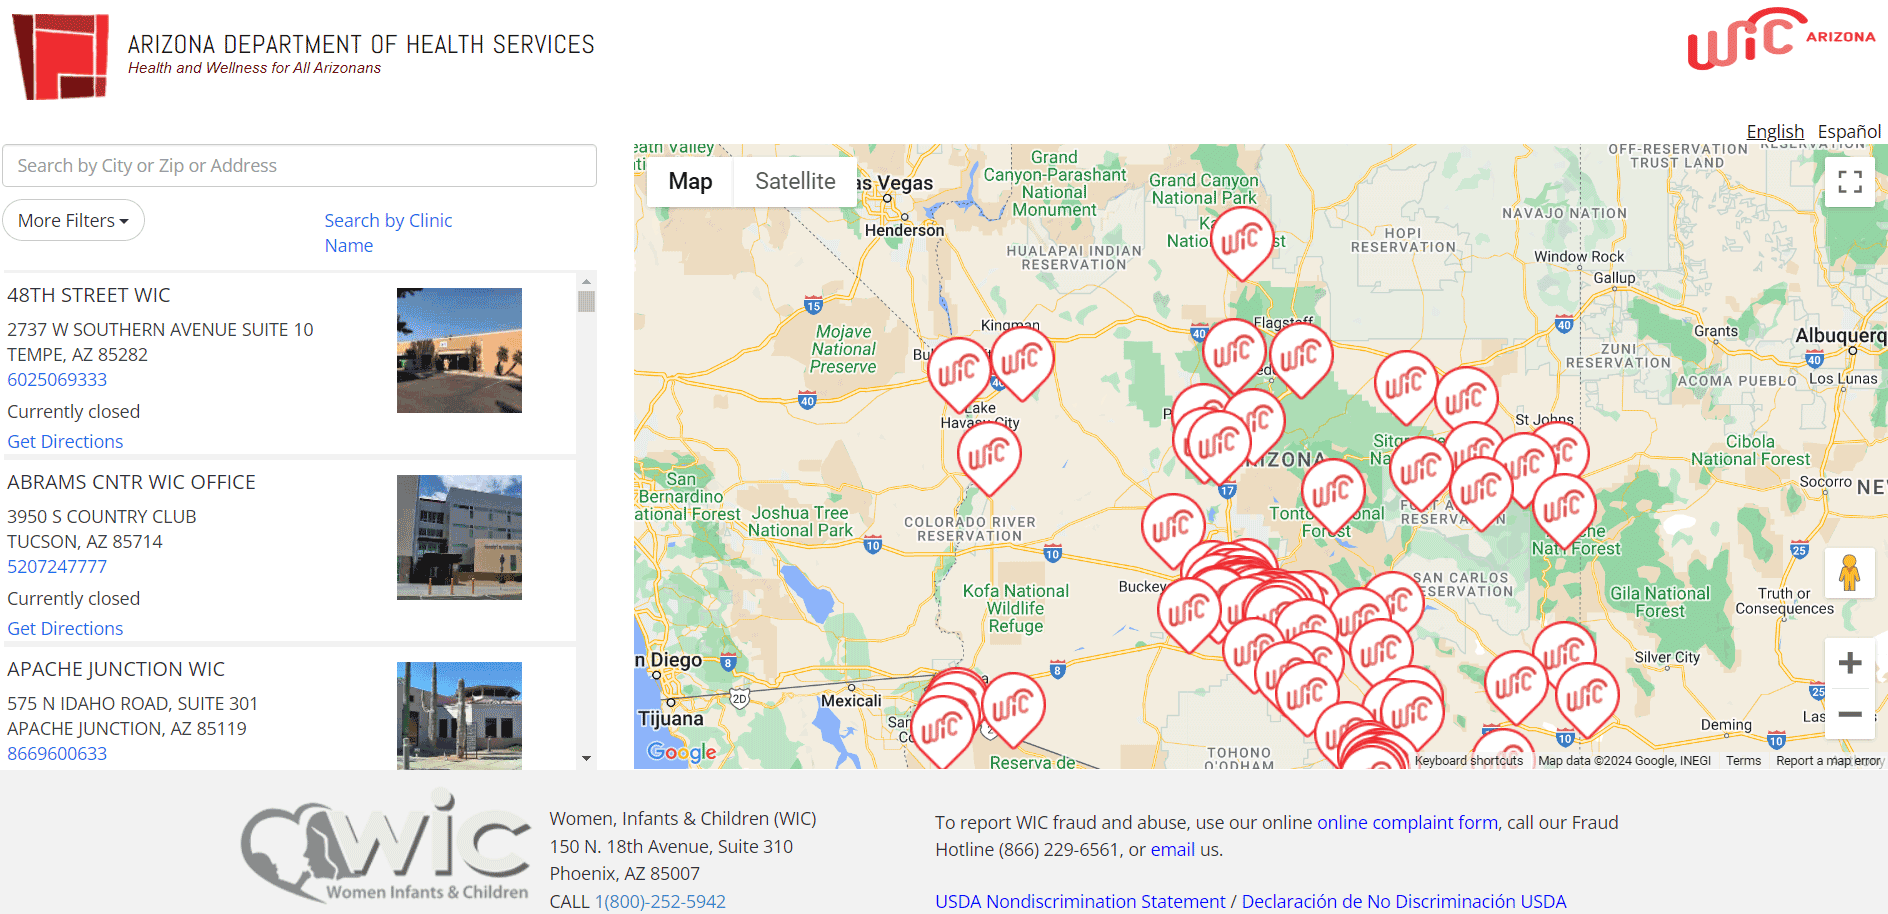Call Apache Junction WIC number 8669600633
The image size is (1888, 914).
coord(57,754)
